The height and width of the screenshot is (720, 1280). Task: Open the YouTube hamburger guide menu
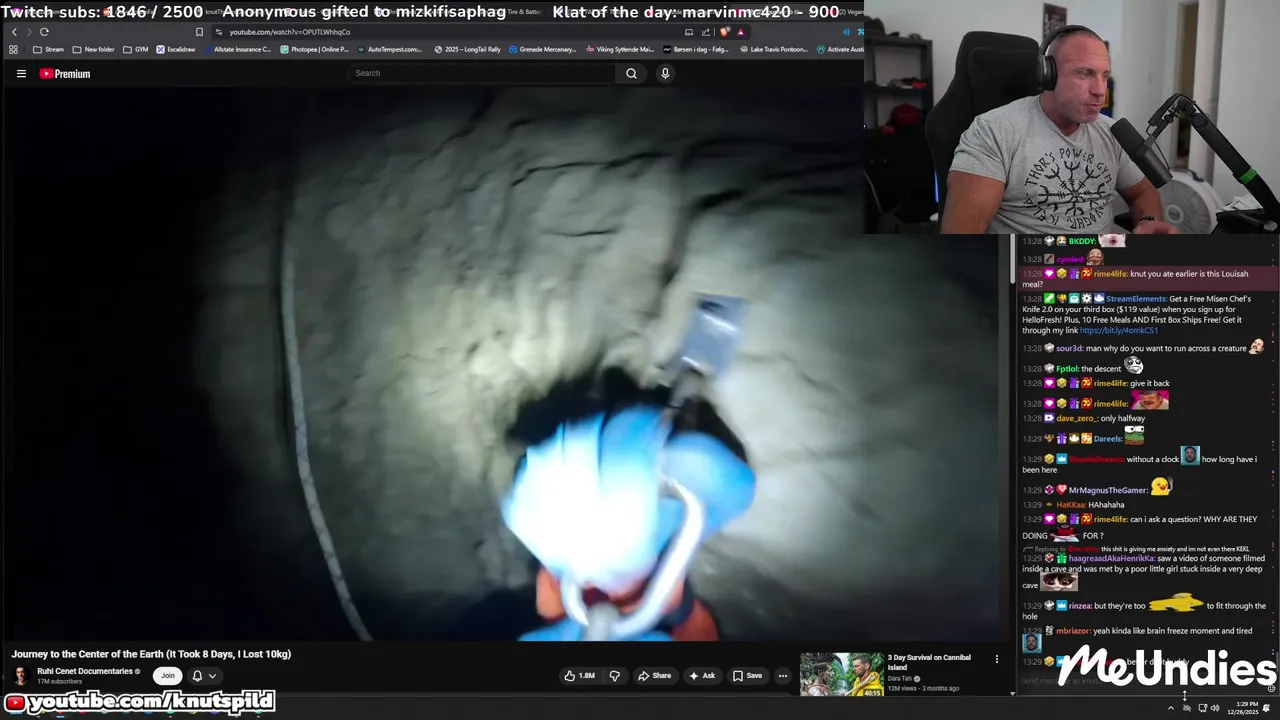coord(21,73)
